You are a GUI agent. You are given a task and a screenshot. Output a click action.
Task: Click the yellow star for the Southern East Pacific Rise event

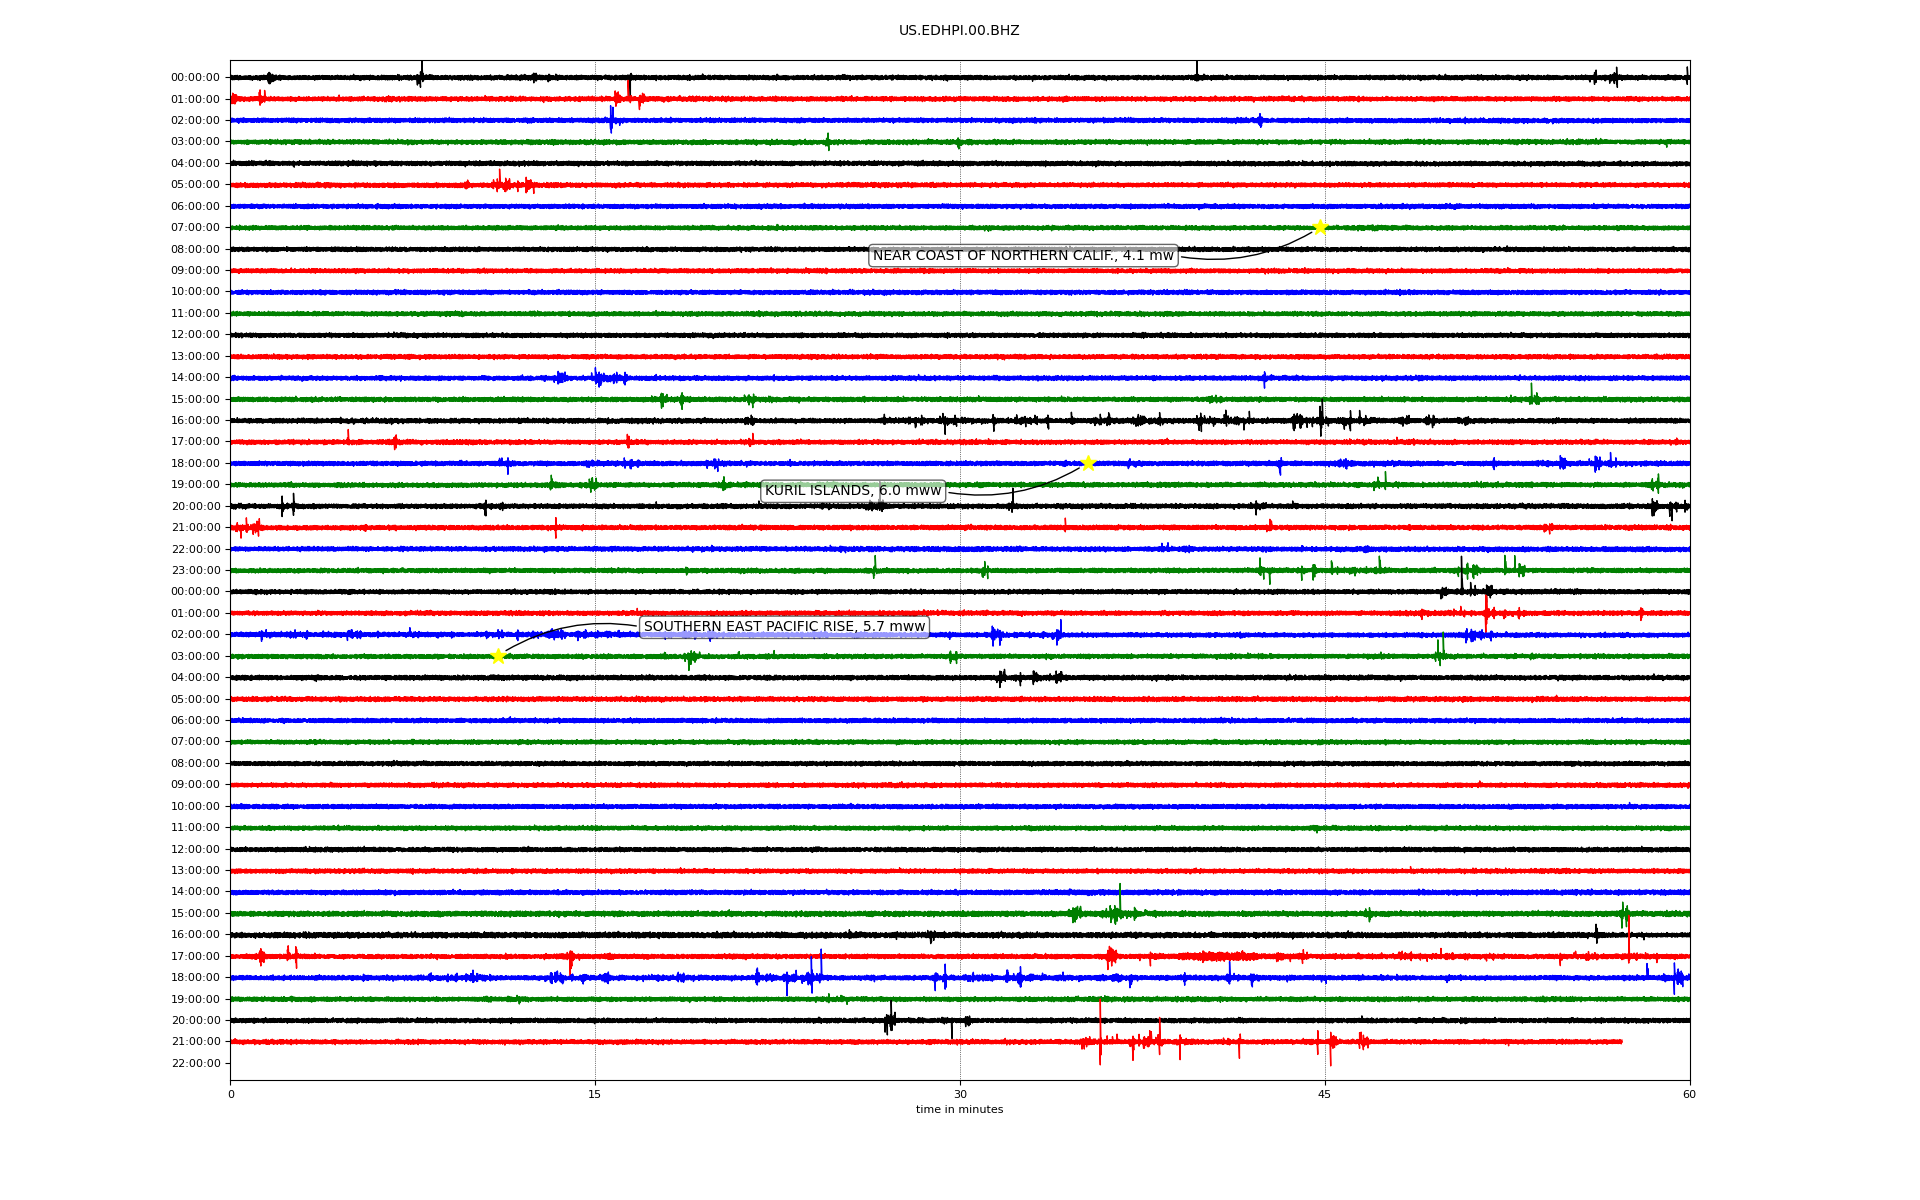tap(498, 656)
